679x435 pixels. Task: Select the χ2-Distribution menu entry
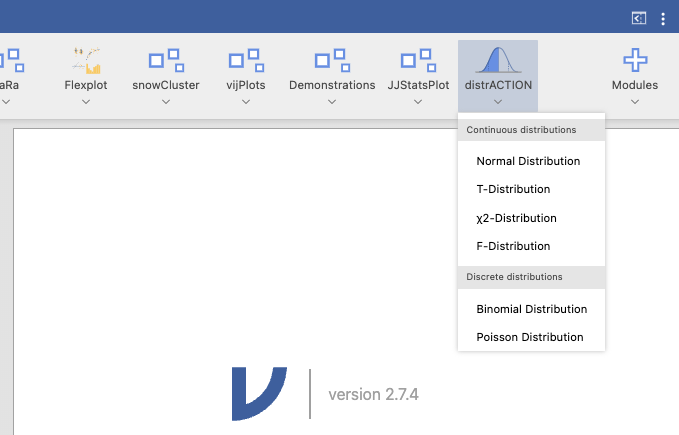(x=516, y=218)
